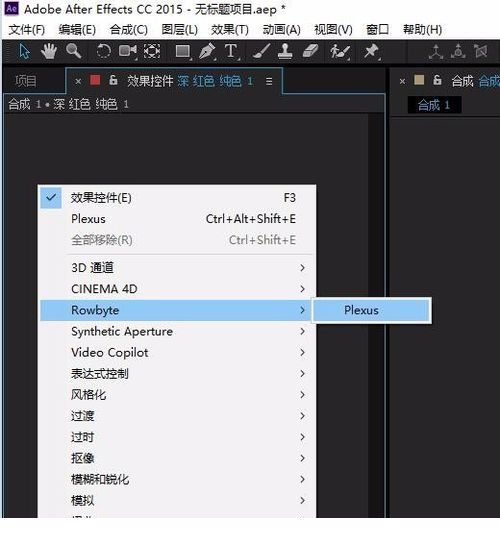
Task: Open the 文件(F) menu
Action: pos(26,30)
